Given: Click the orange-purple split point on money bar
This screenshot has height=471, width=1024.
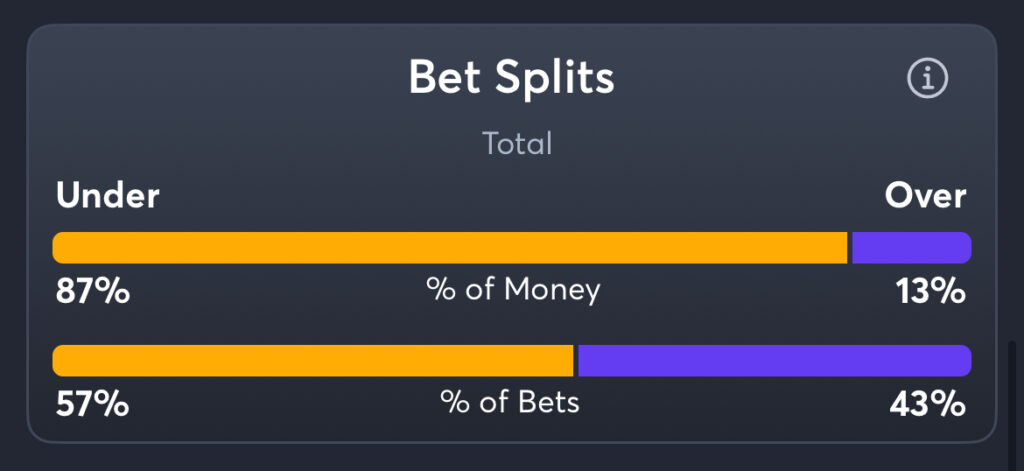Looking at the screenshot, I should coord(849,248).
